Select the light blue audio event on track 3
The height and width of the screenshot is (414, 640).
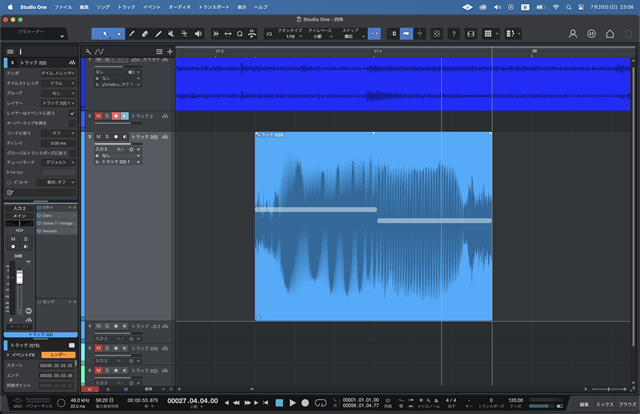click(x=373, y=226)
